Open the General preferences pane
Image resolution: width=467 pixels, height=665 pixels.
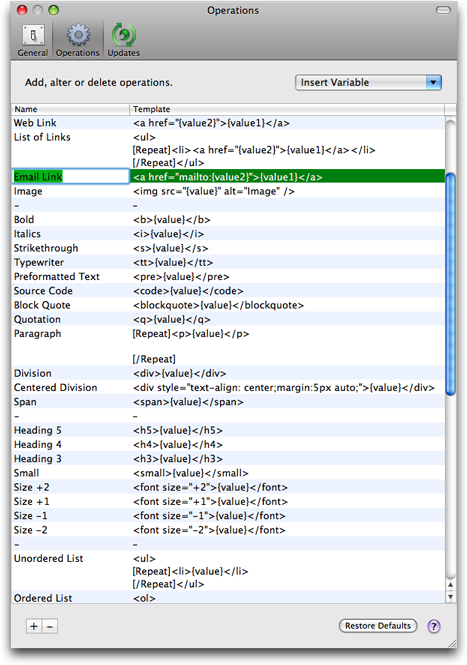click(x=33, y=41)
